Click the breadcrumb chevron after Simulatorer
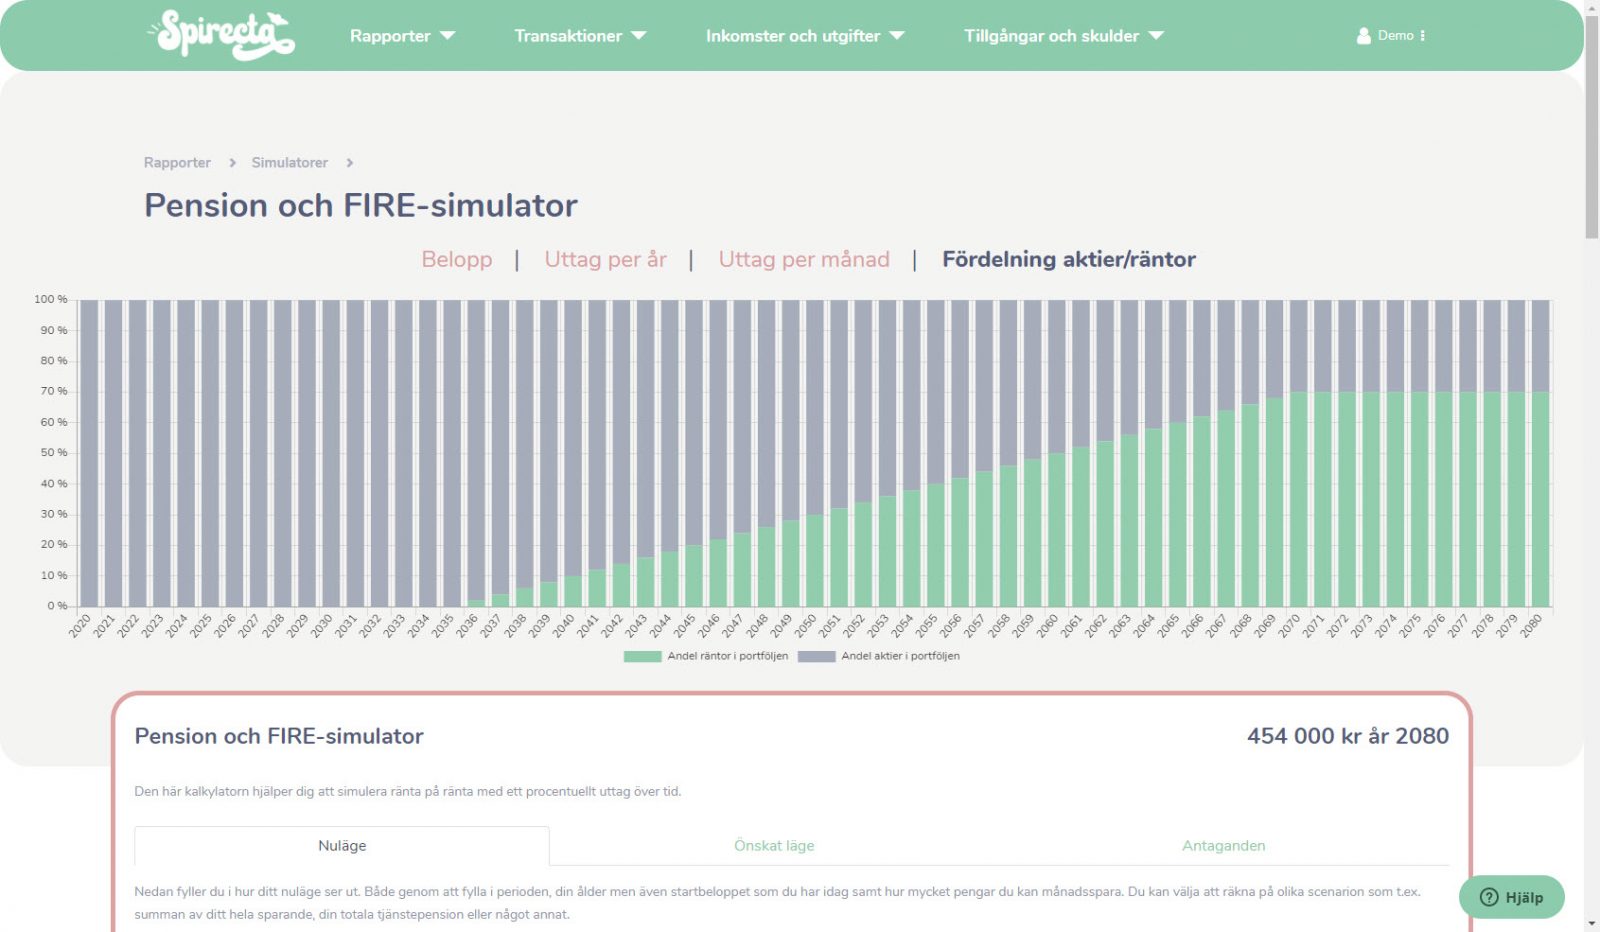This screenshot has width=1600, height=932. [349, 162]
